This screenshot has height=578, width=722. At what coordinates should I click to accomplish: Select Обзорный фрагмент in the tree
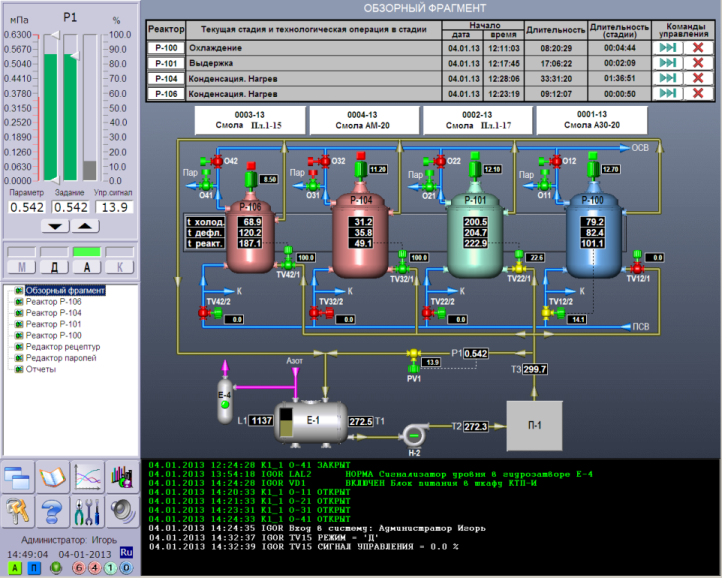[x=65, y=291]
